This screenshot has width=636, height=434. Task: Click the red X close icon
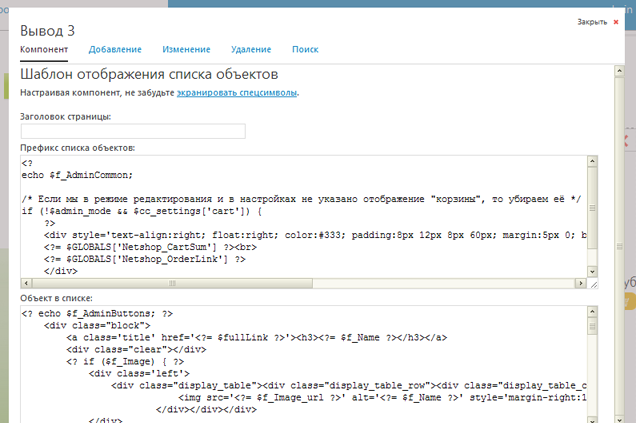click(x=616, y=22)
